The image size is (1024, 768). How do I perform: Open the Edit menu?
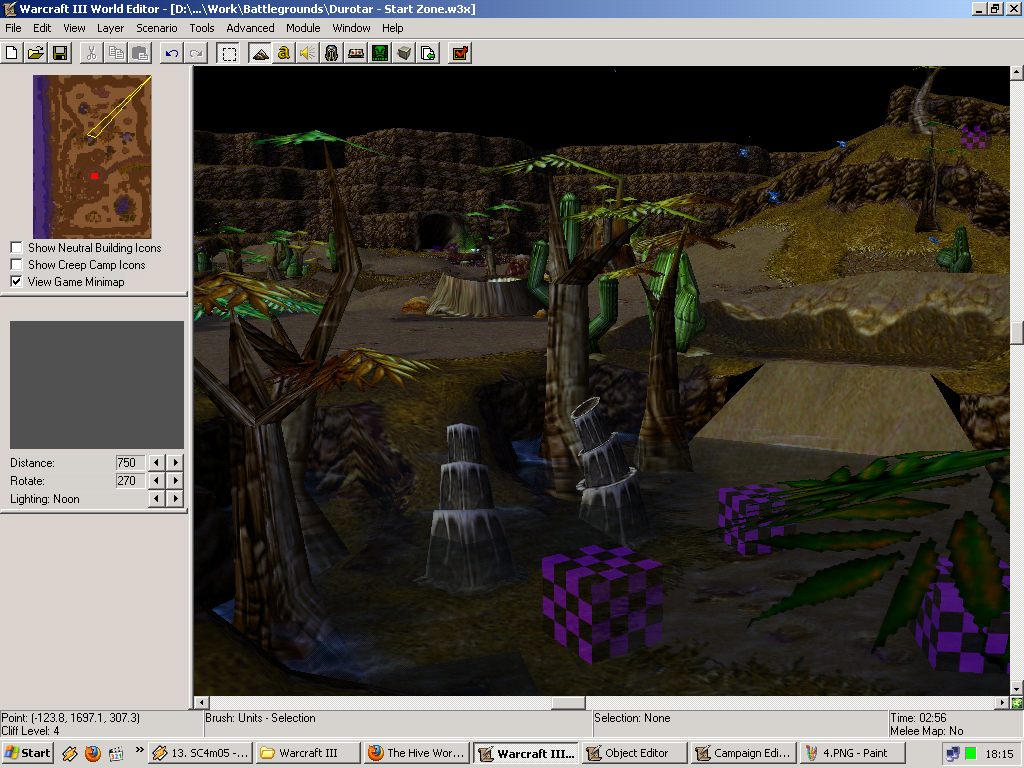(42, 28)
